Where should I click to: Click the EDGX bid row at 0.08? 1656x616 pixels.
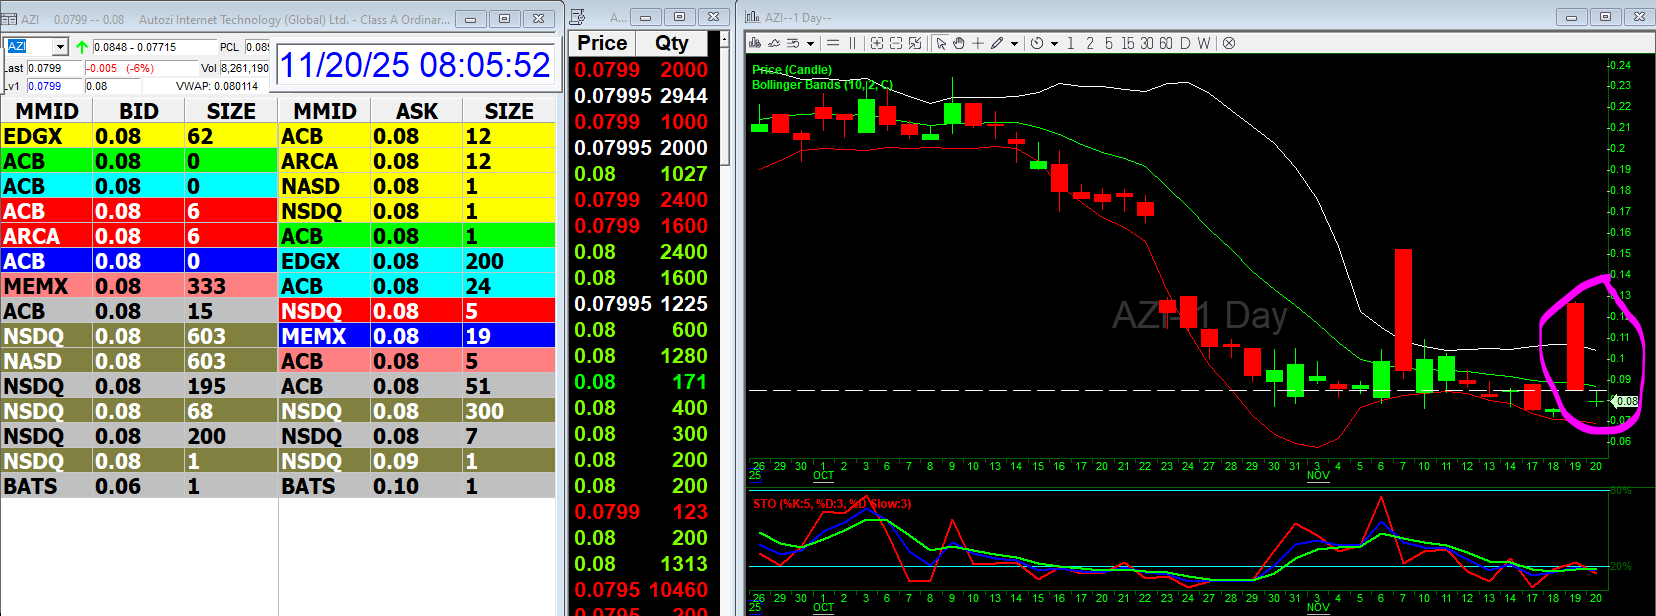tap(138, 136)
